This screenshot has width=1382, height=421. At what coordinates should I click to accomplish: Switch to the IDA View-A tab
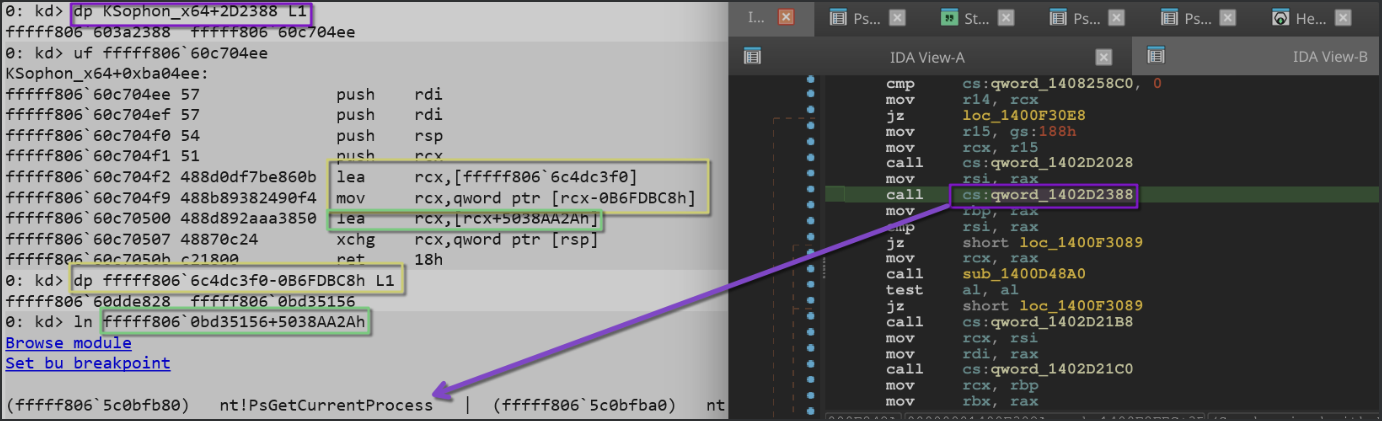tap(926, 57)
